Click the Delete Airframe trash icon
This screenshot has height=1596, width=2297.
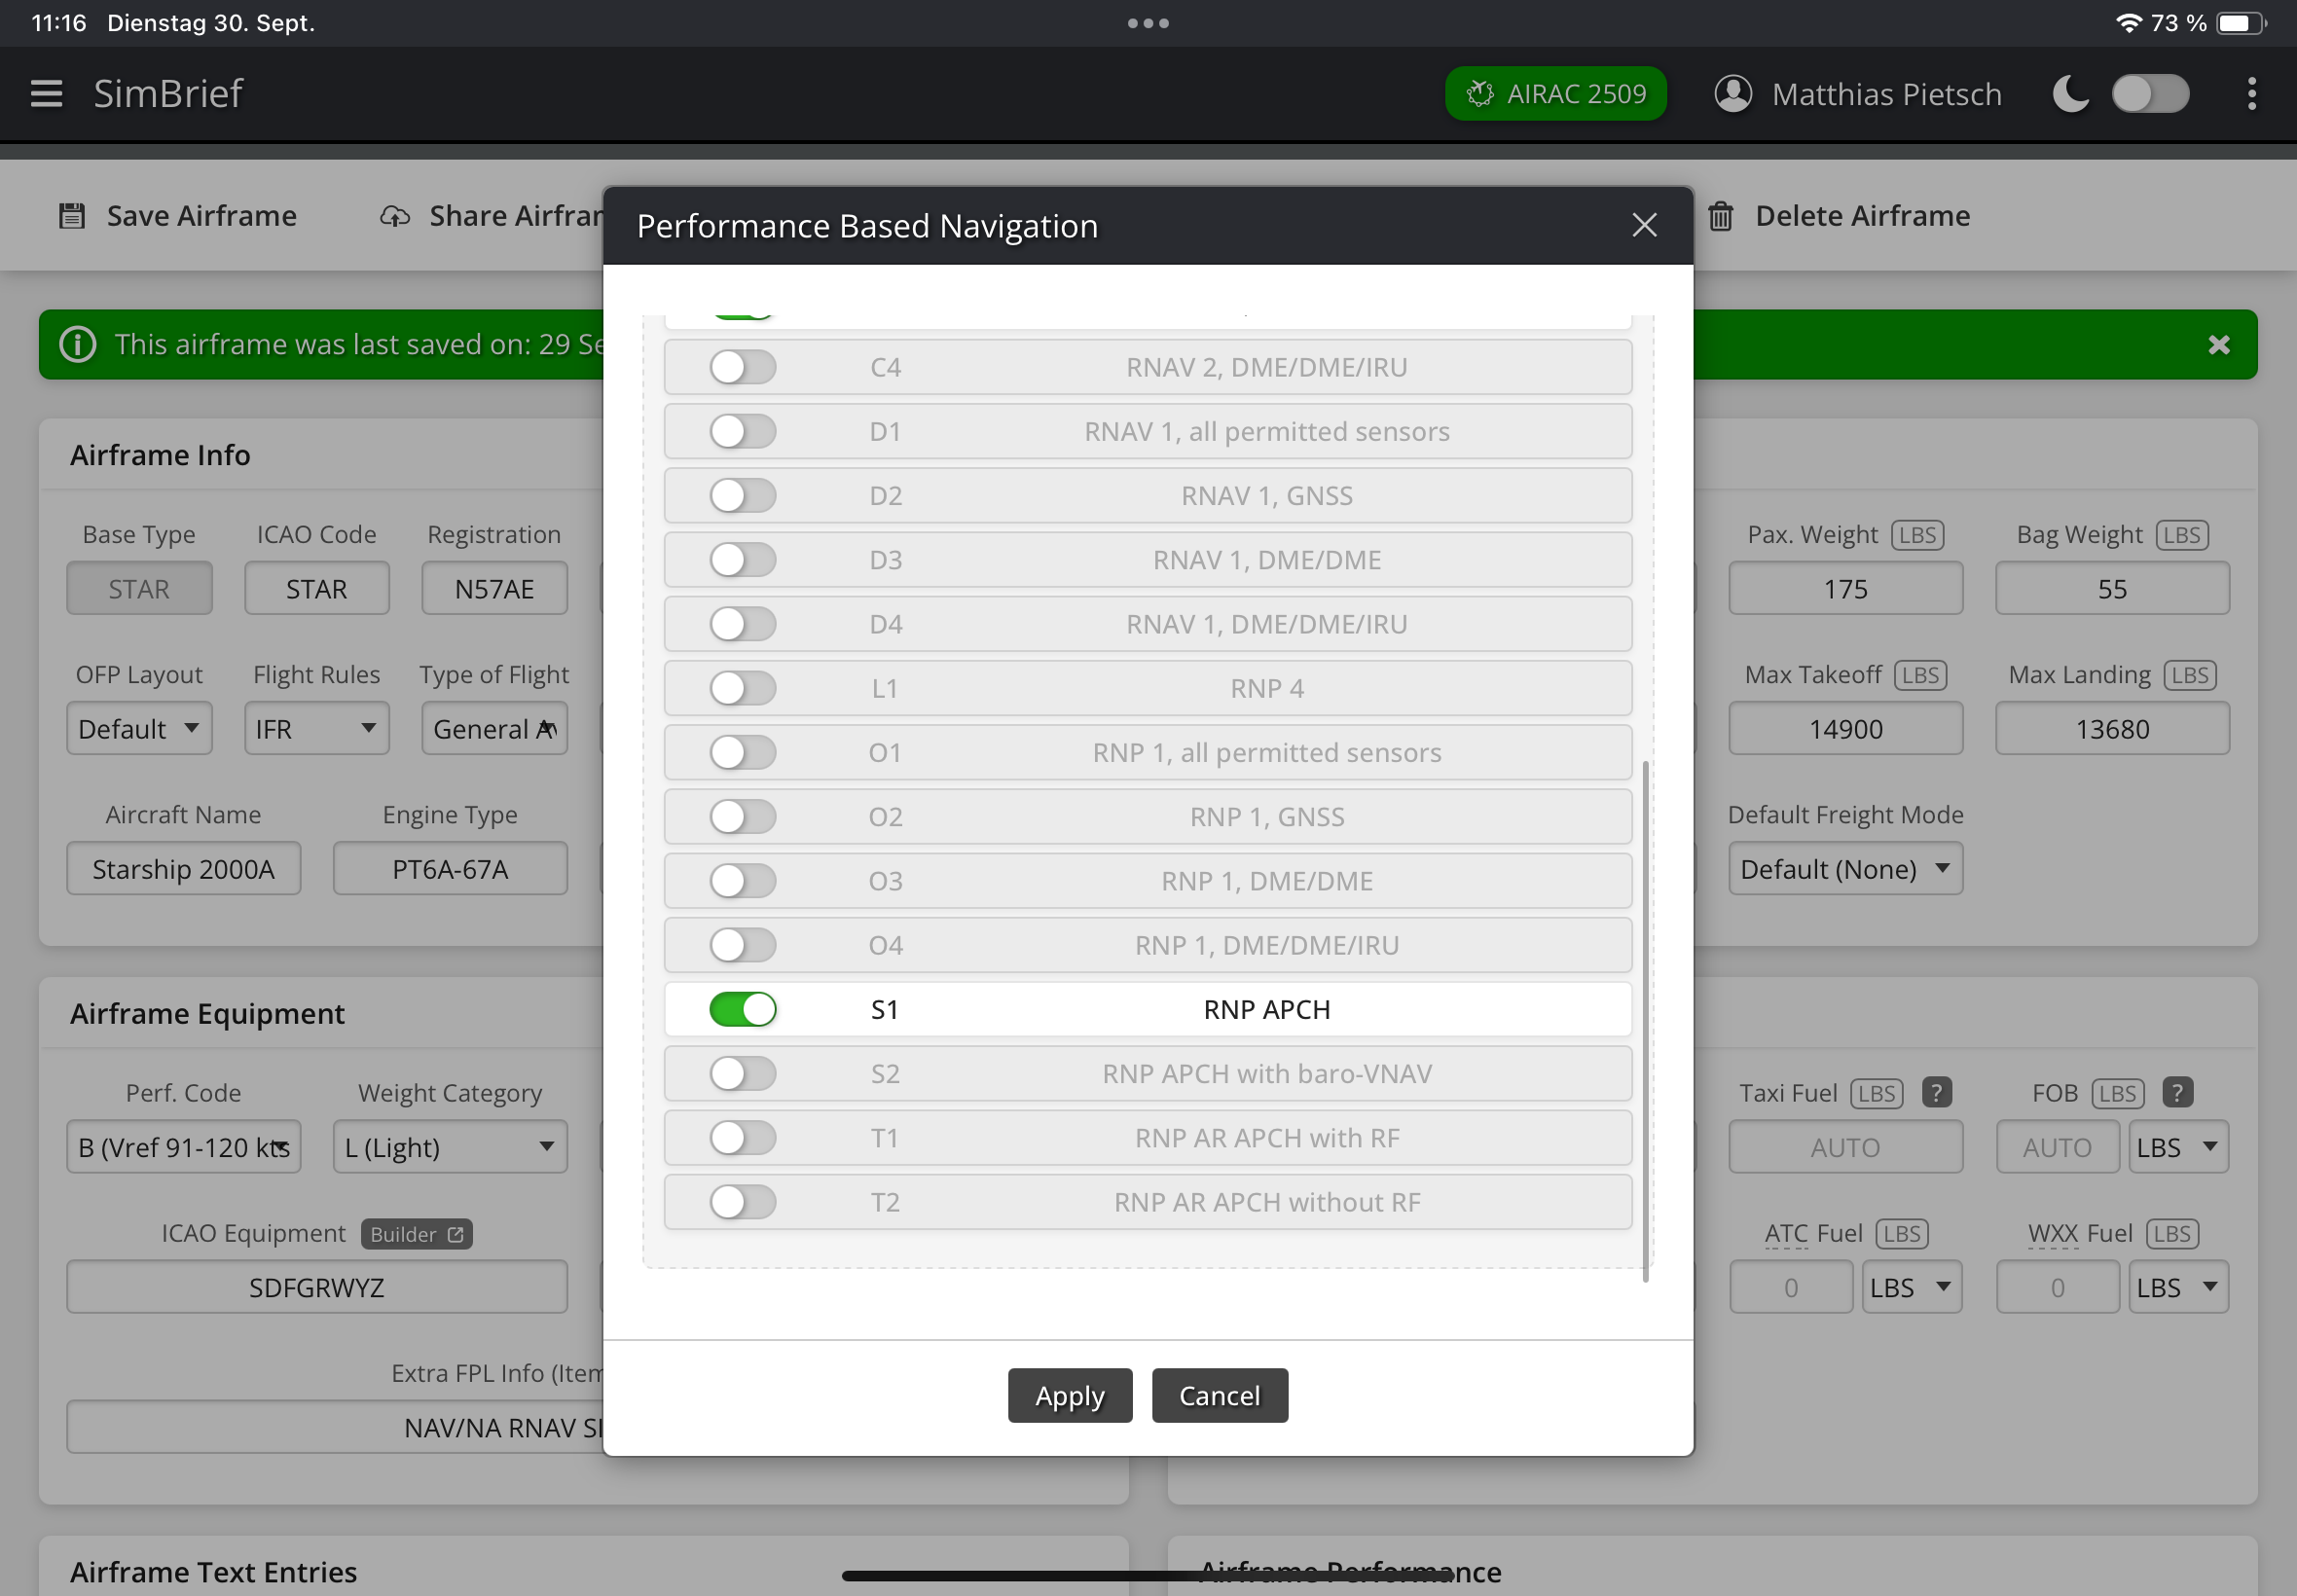[1720, 216]
